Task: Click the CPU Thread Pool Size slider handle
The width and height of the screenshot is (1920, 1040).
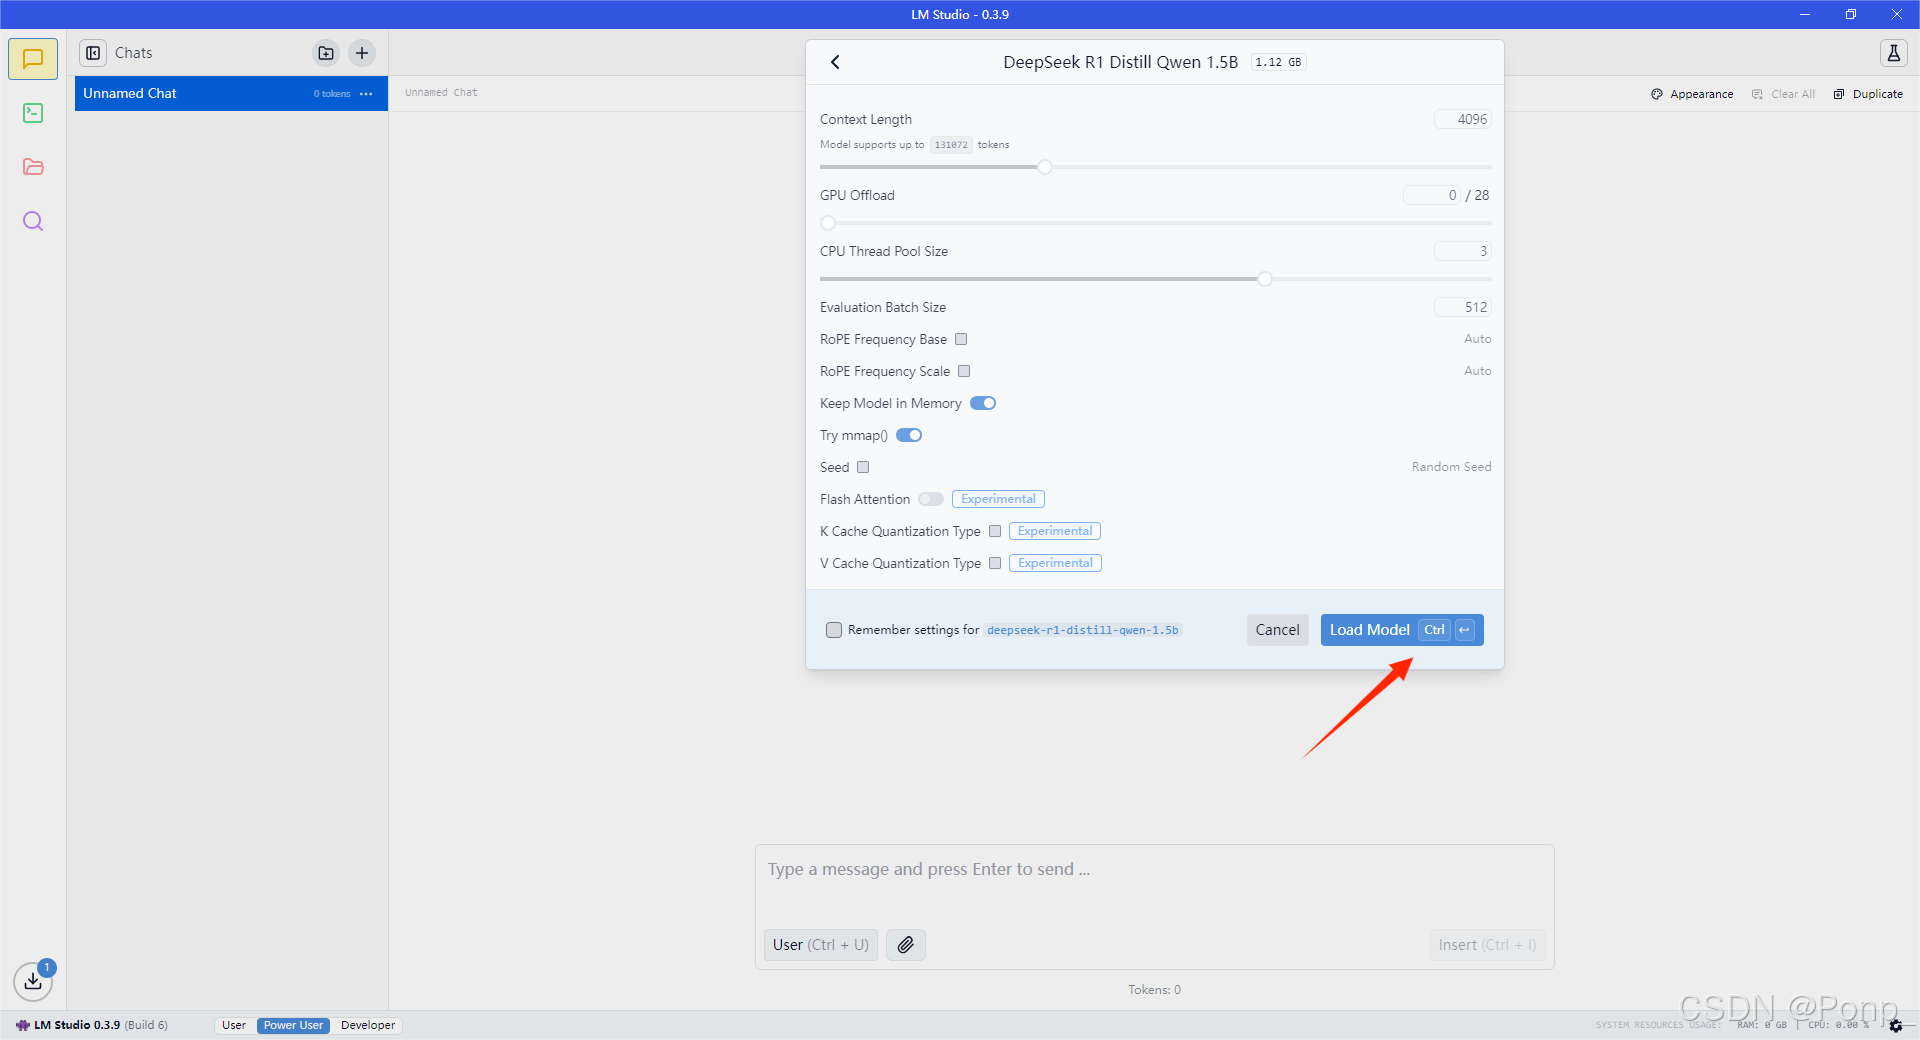Action: [x=1265, y=279]
